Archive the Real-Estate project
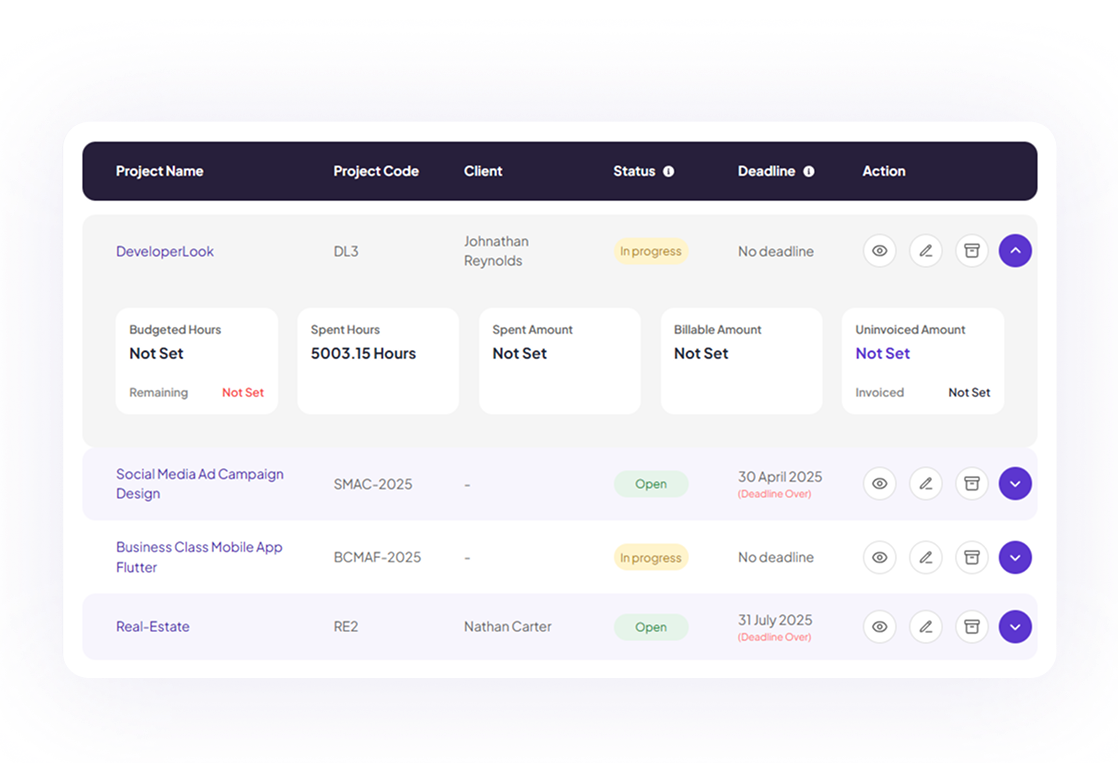The height and width of the screenshot is (763, 1118). click(x=970, y=627)
